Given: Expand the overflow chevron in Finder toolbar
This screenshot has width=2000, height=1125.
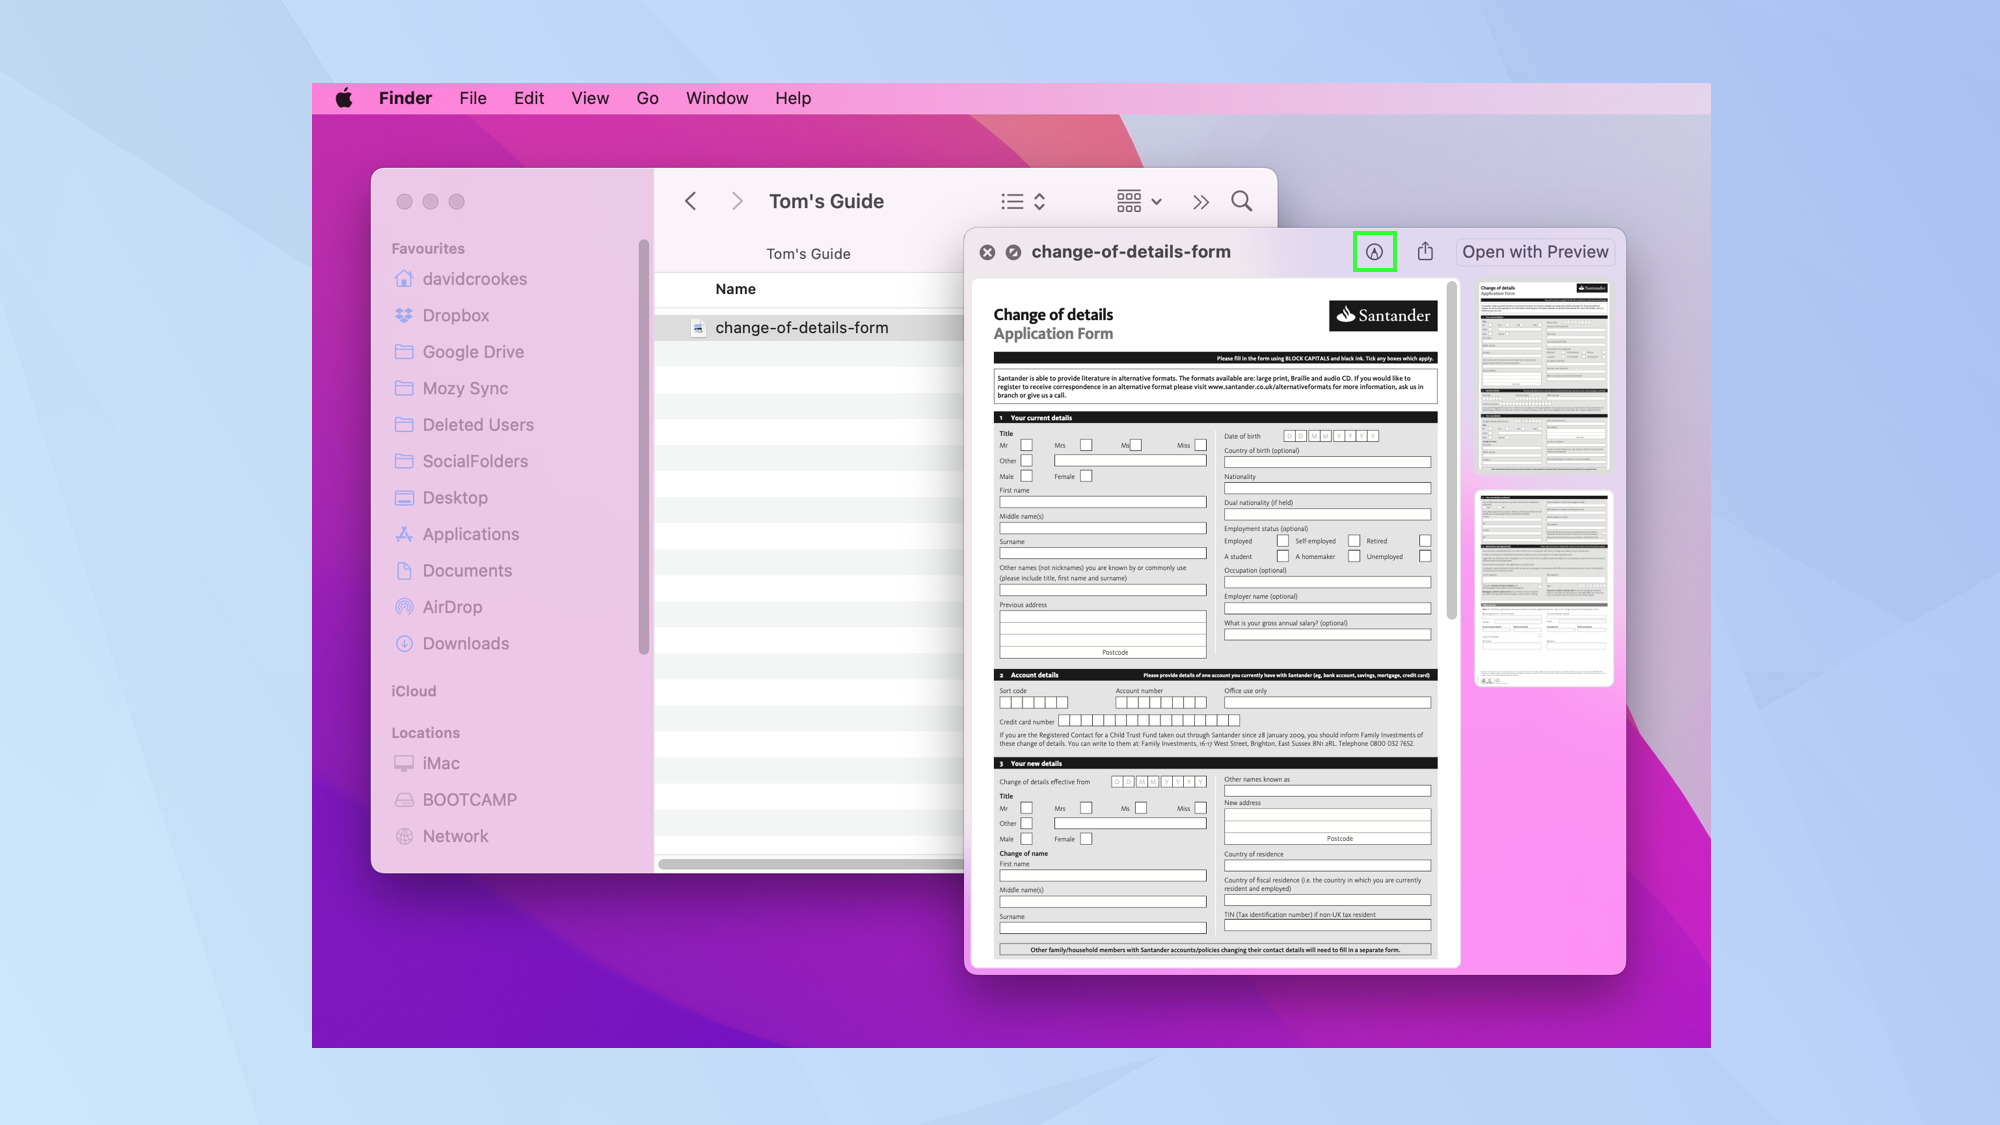Looking at the screenshot, I should pos(1200,201).
